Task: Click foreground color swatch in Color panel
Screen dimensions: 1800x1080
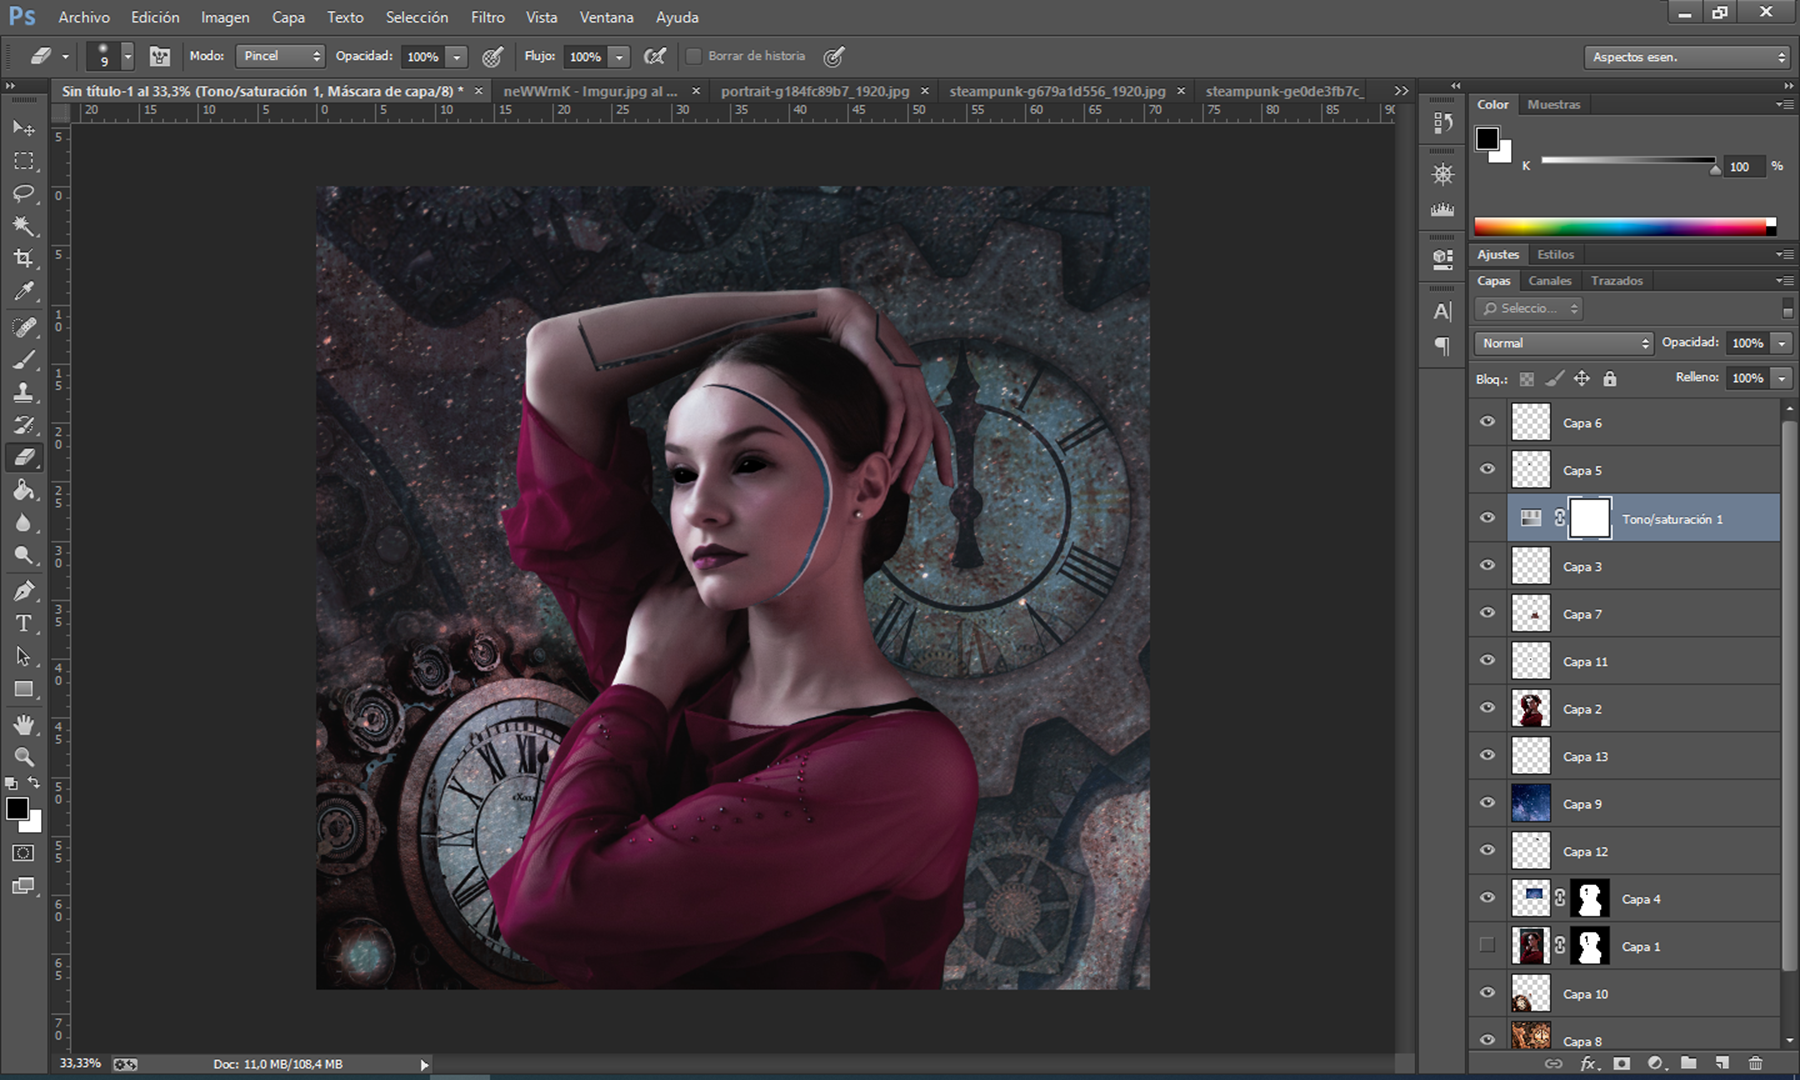Action: click(x=1487, y=139)
